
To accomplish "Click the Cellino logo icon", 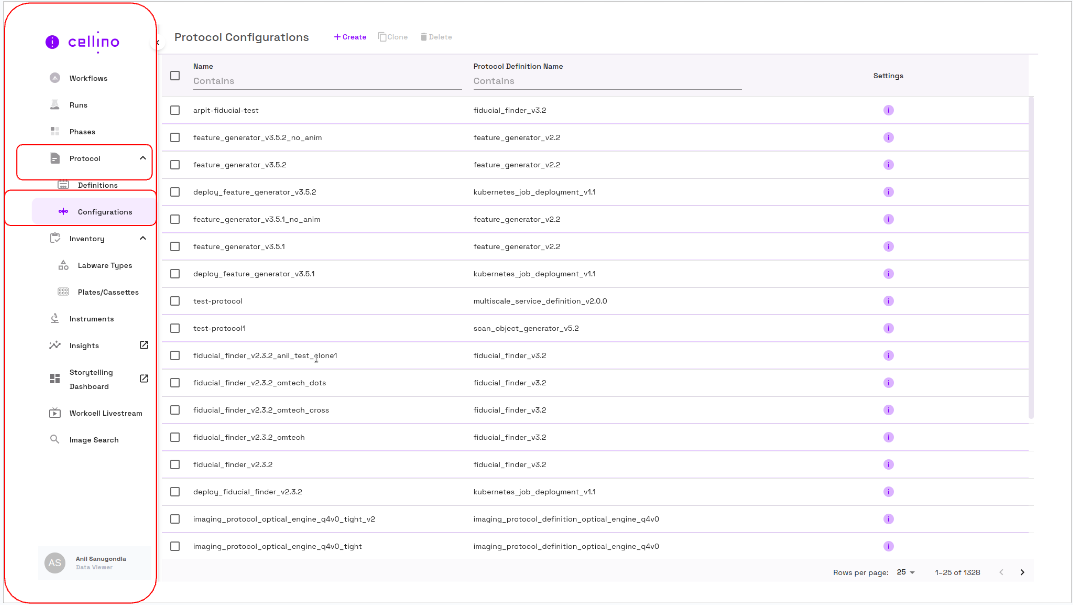I will (53, 42).
